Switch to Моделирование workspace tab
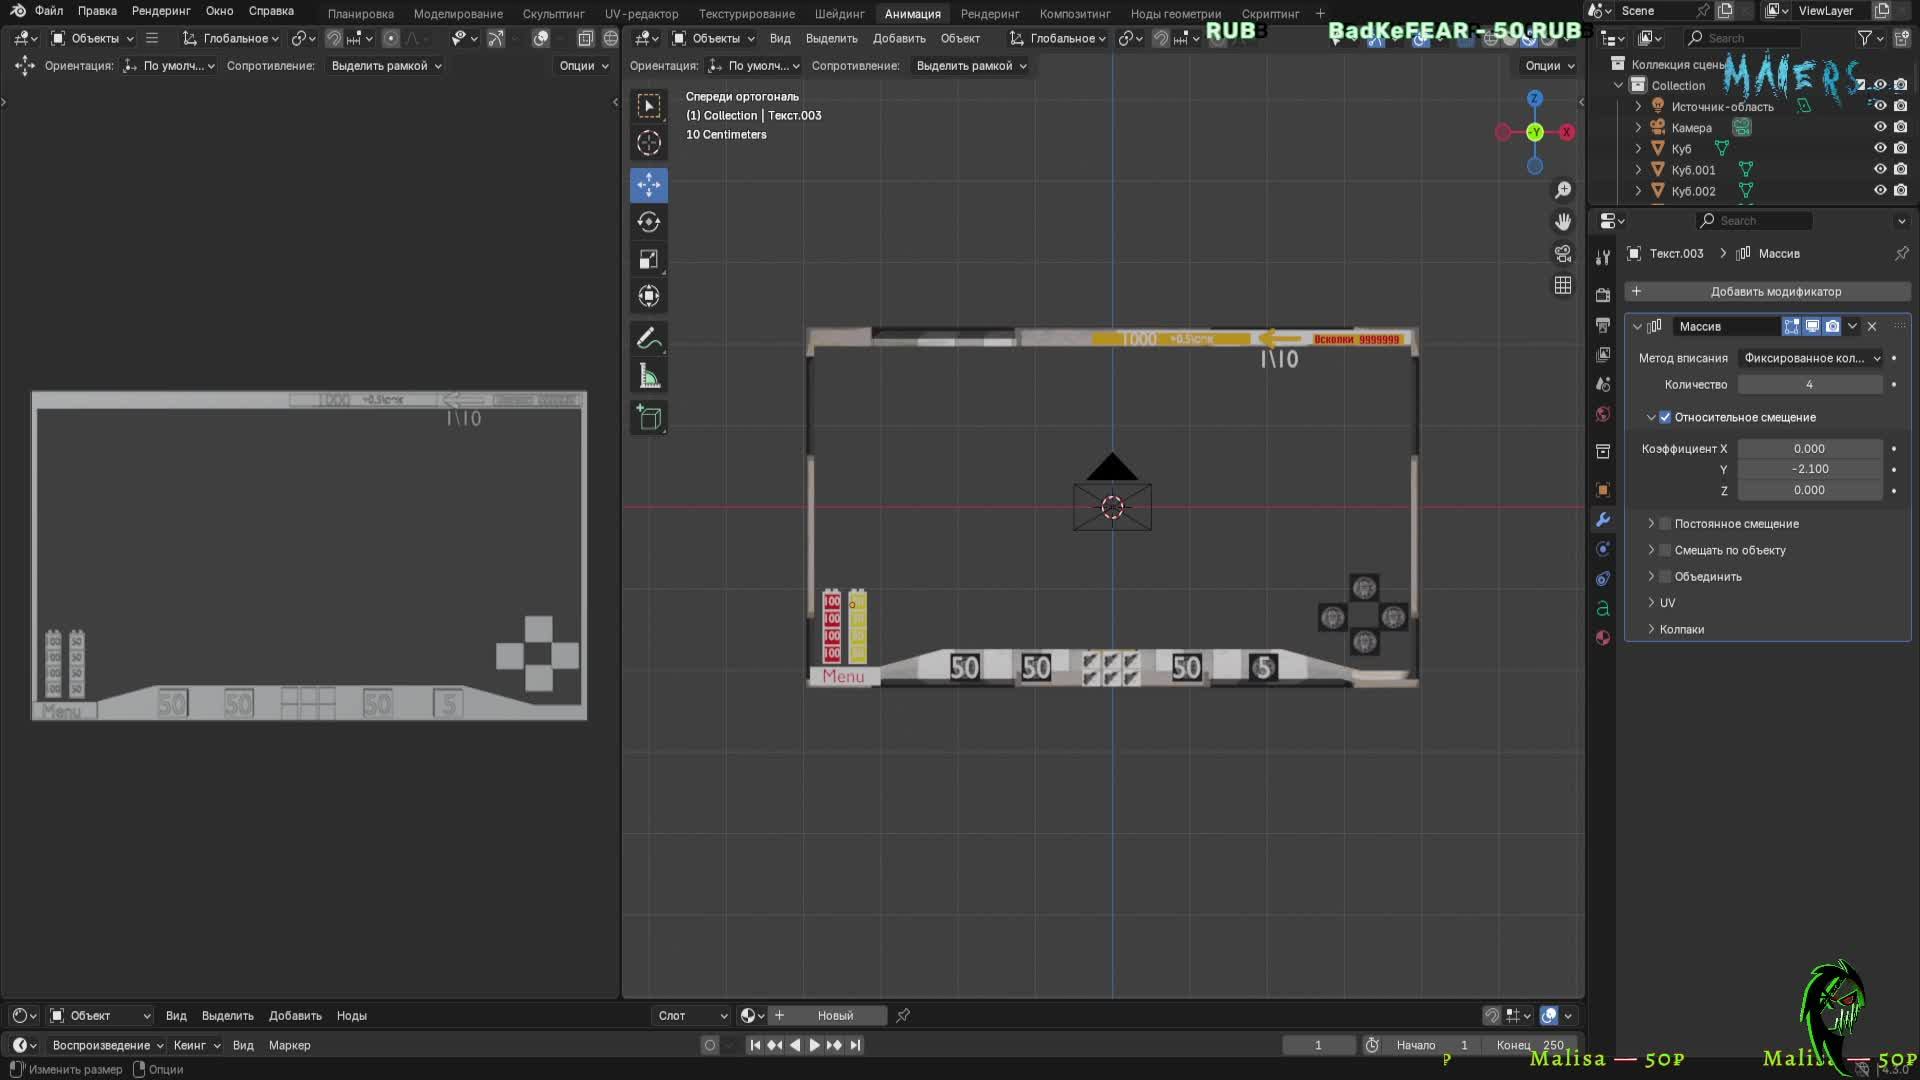 point(458,14)
